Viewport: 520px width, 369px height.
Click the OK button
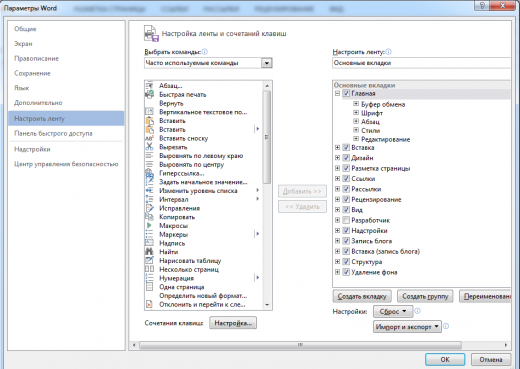coord(445,359)
